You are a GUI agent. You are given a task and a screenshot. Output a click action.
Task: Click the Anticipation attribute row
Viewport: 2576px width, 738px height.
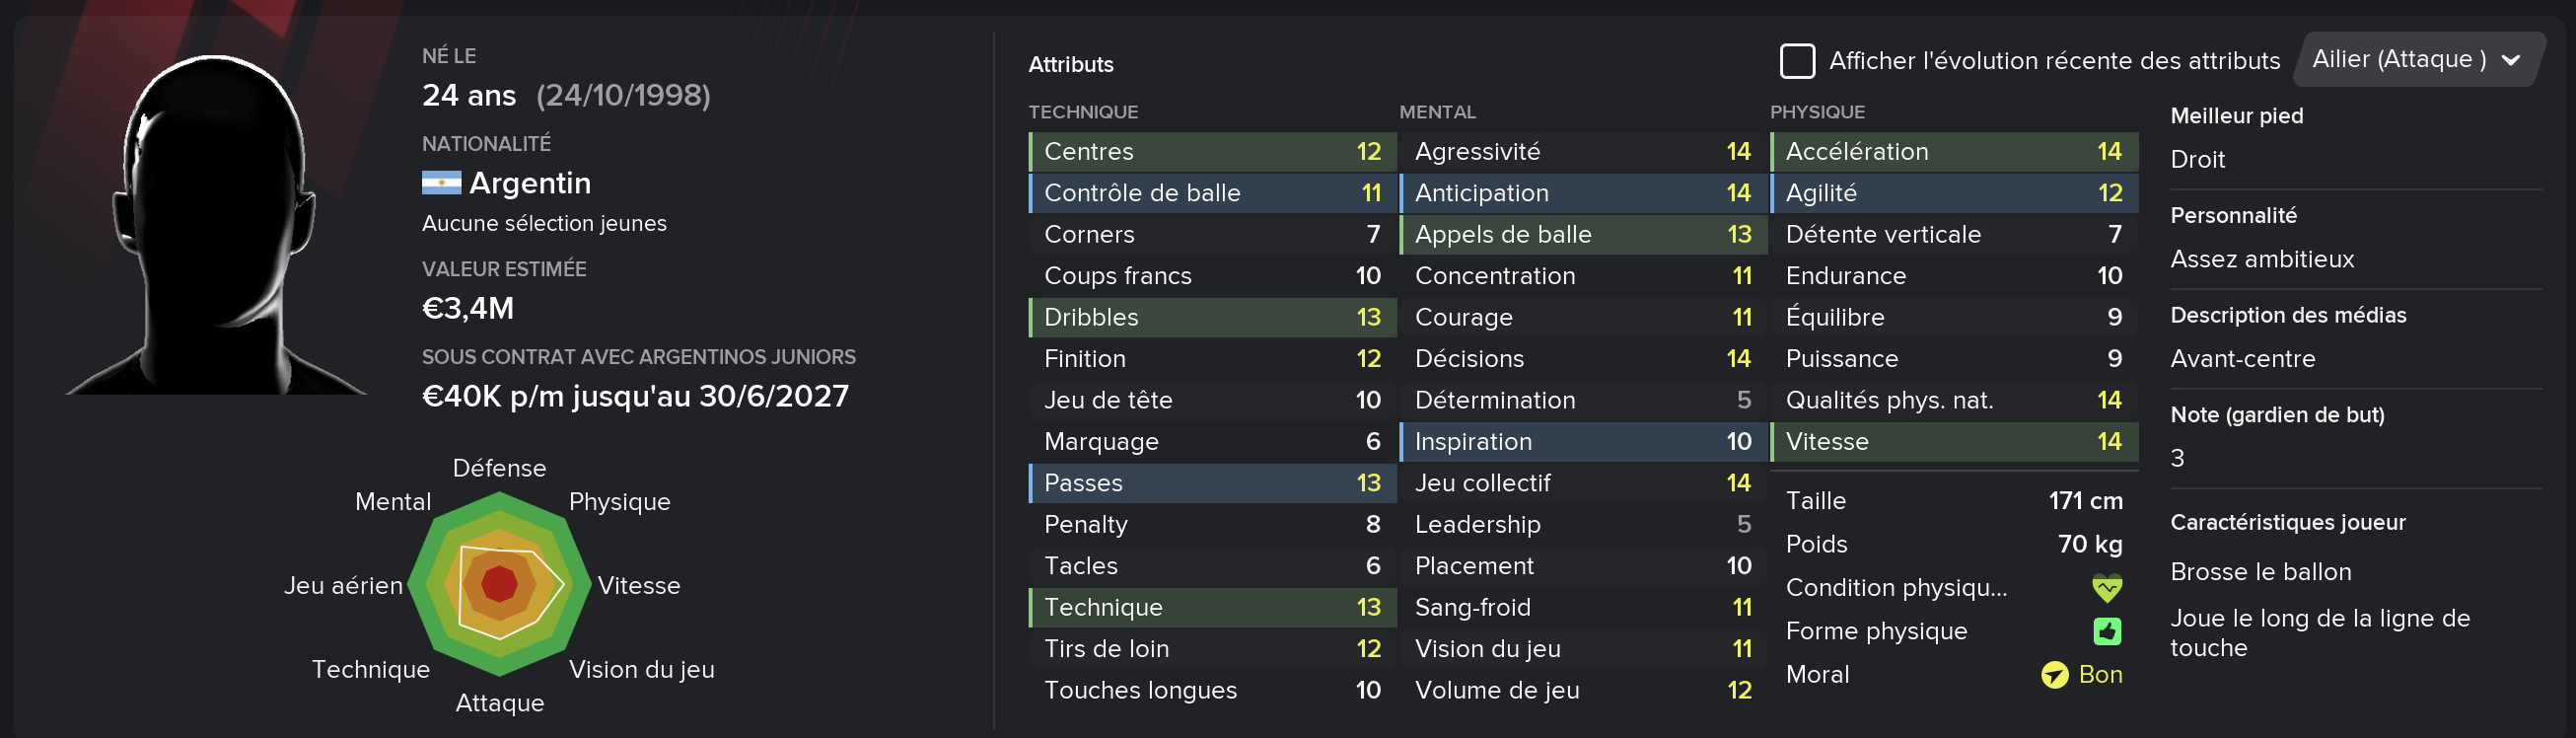pyautogui.click(x=1583, y=193)
